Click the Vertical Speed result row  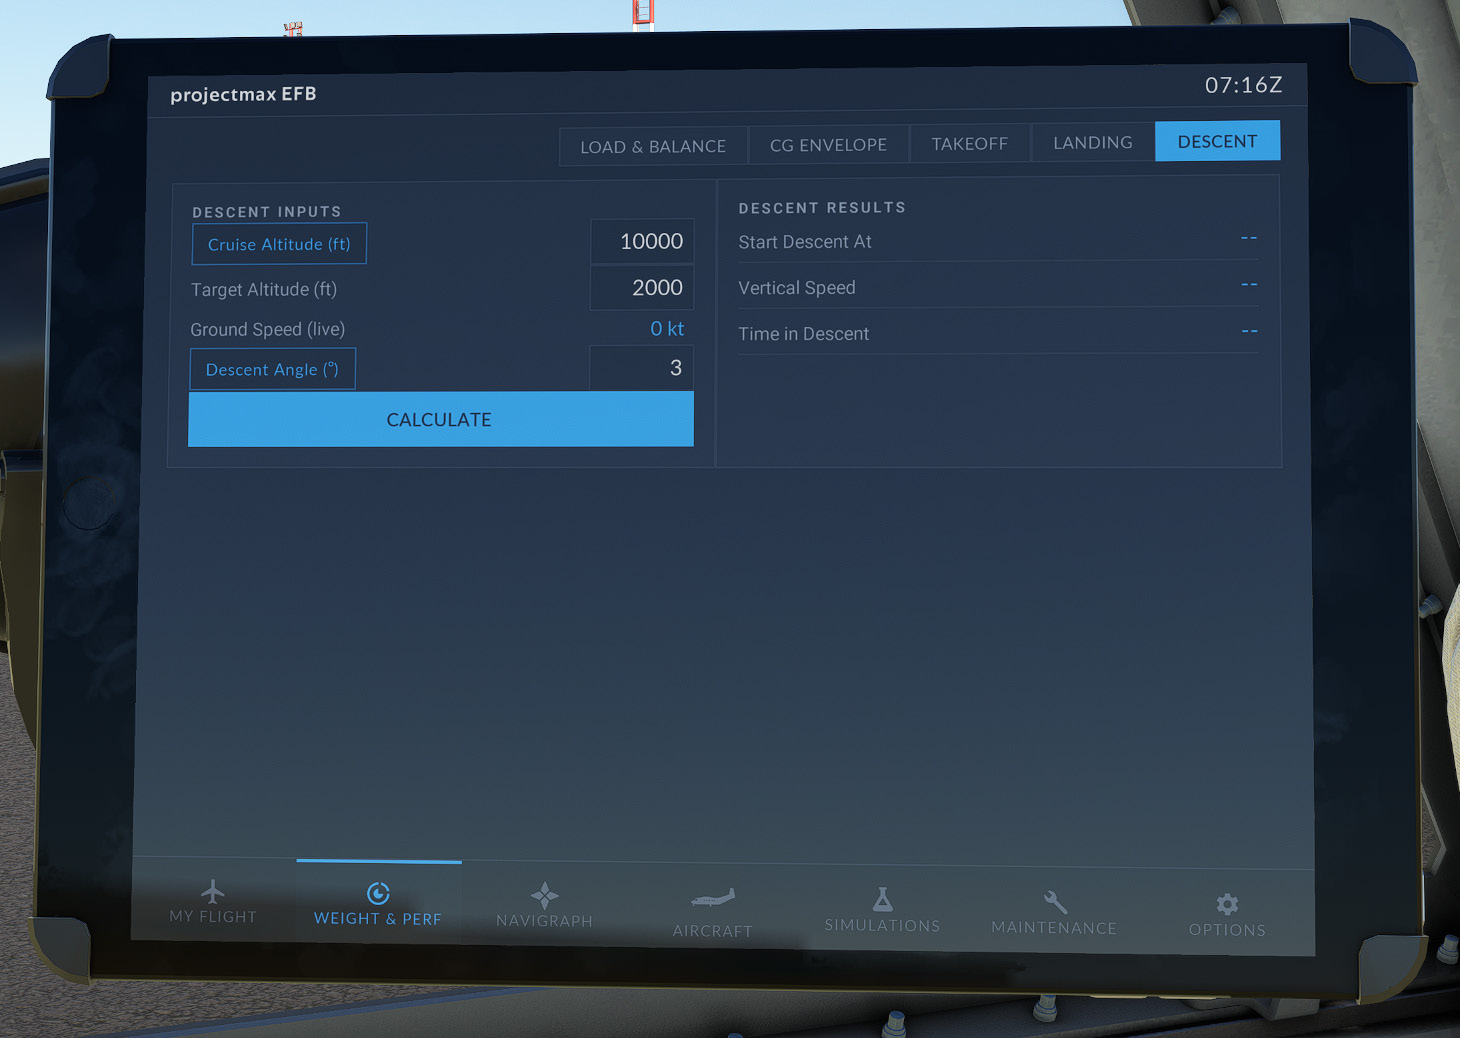(x=998, y=286)
